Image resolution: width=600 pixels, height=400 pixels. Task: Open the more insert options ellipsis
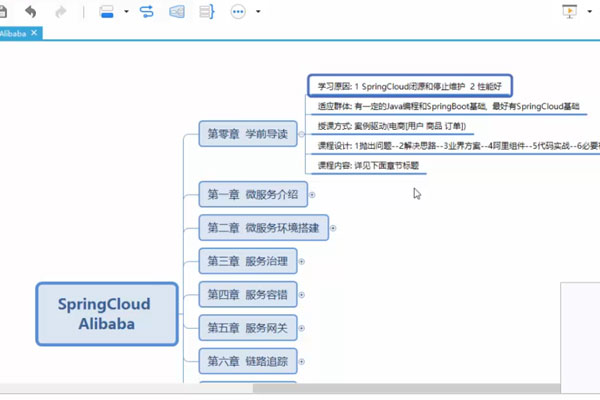pyautogui.click(x=238, y=11)
